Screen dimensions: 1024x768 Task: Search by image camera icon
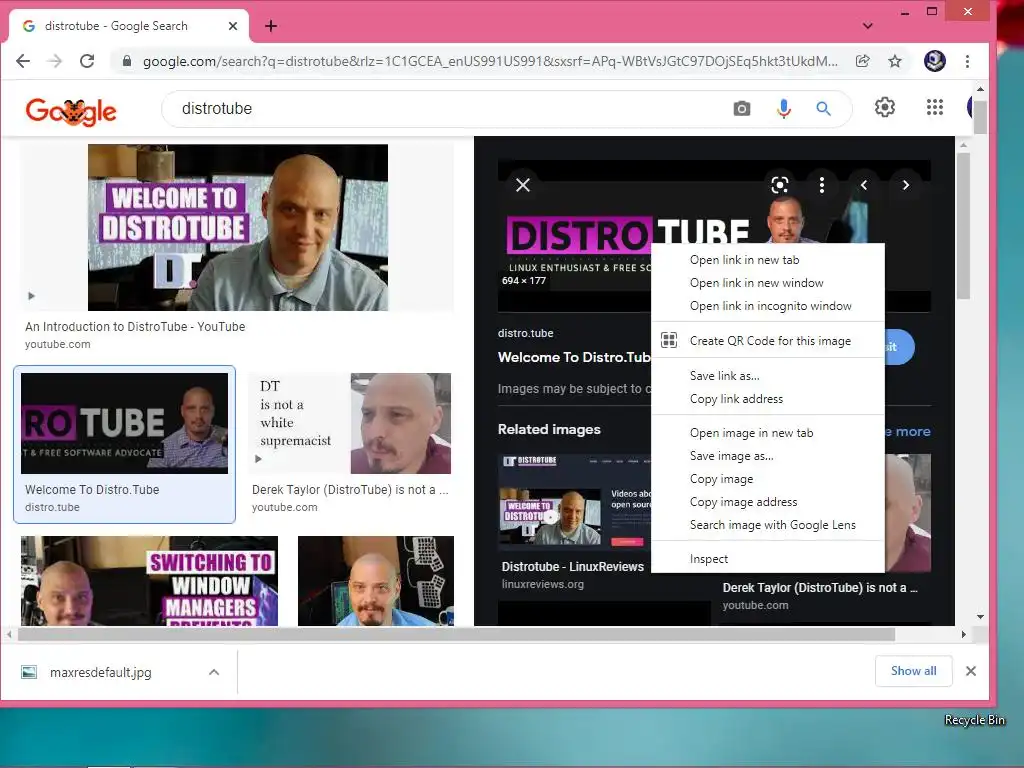pyautogui.click(x=741, y=108)
